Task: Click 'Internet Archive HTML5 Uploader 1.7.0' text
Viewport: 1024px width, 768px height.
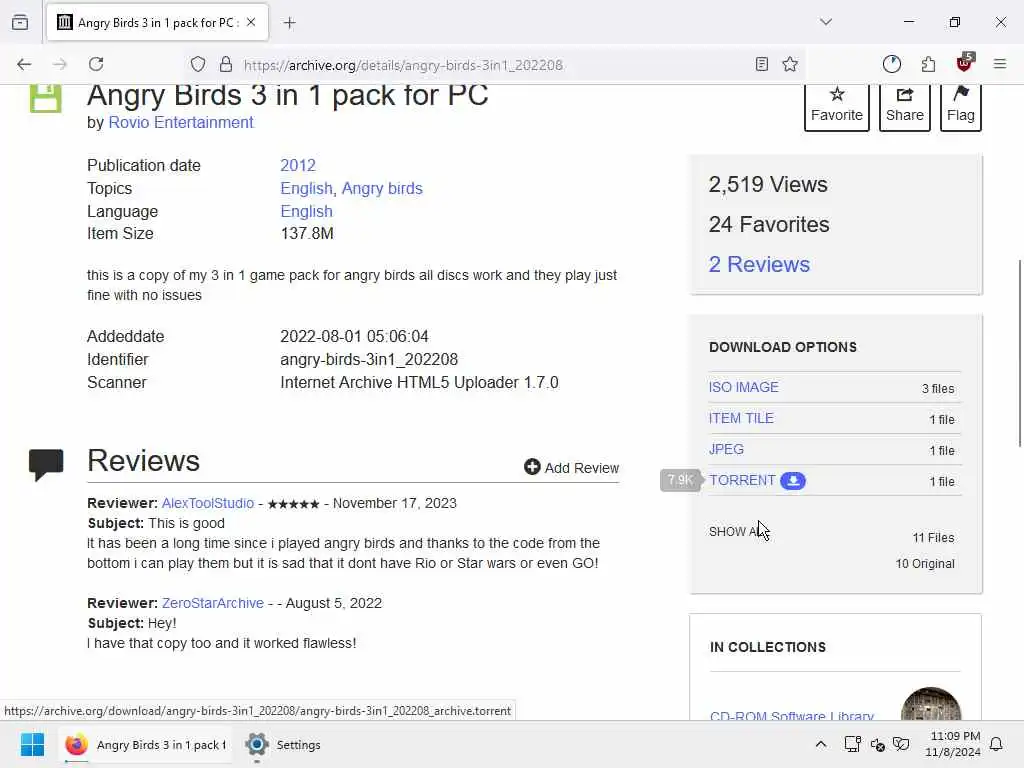Action: tap(419, 382)
